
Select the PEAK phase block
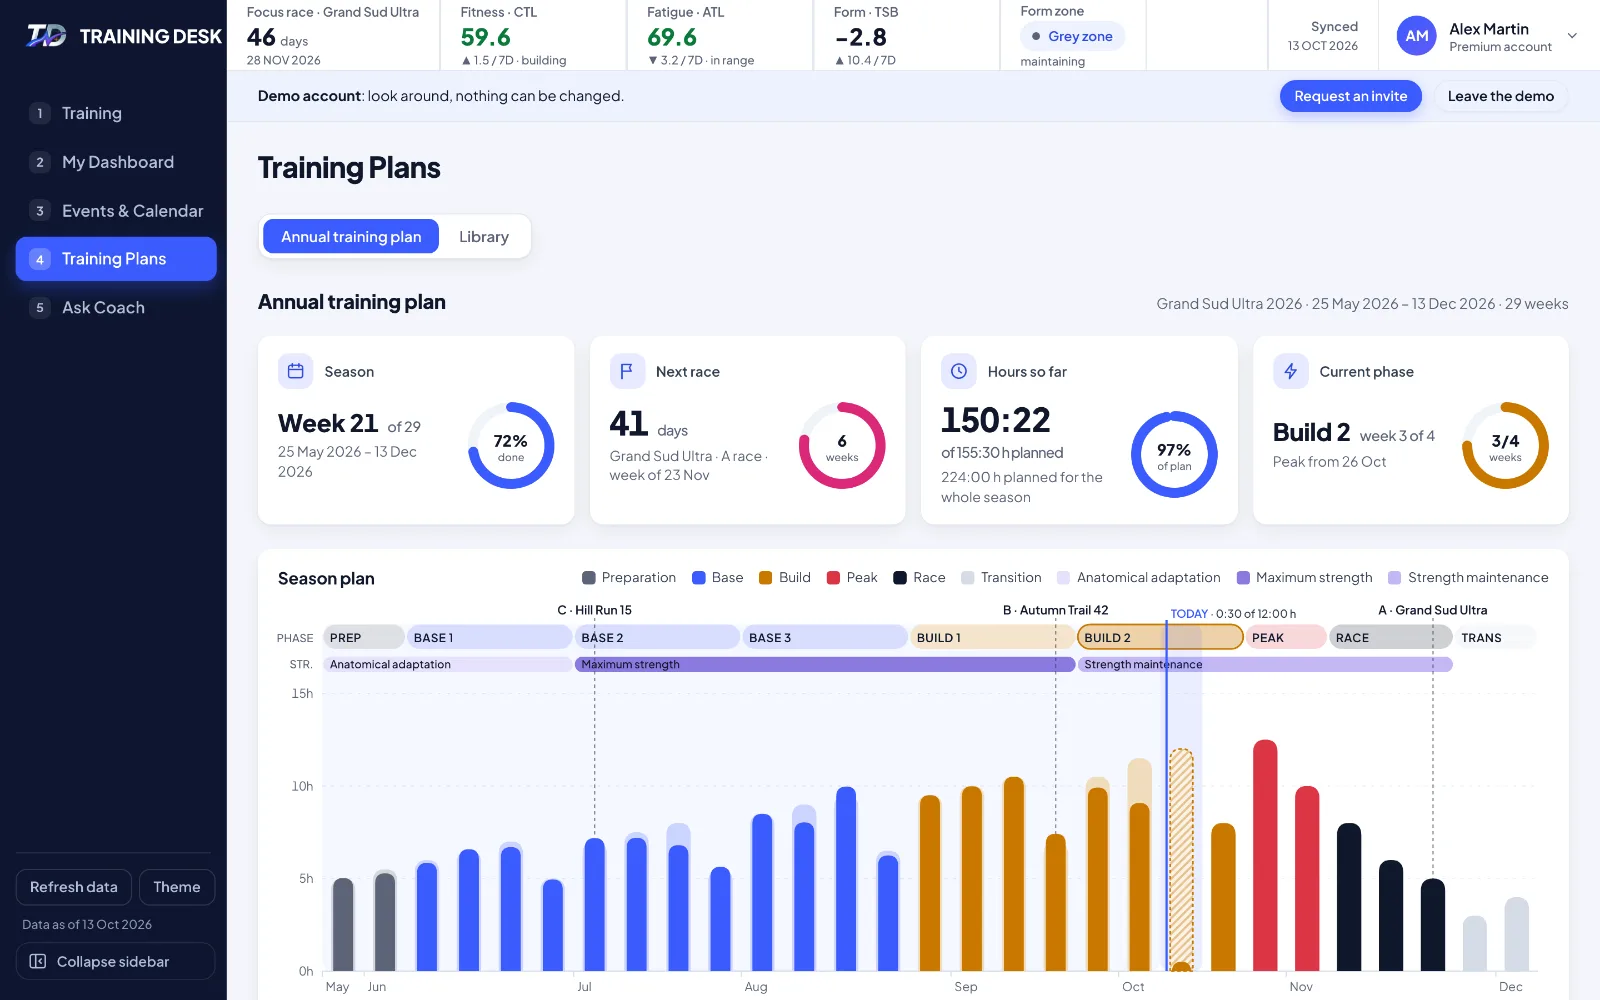point(1286,637)
